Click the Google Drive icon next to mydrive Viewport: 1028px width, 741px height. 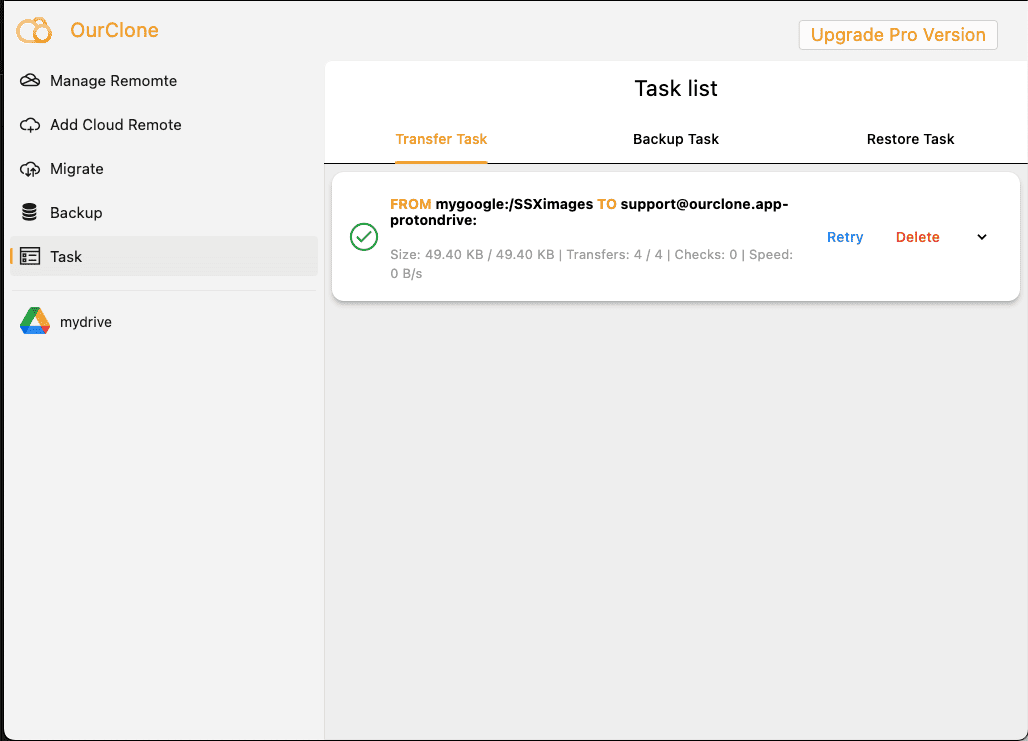35,321
